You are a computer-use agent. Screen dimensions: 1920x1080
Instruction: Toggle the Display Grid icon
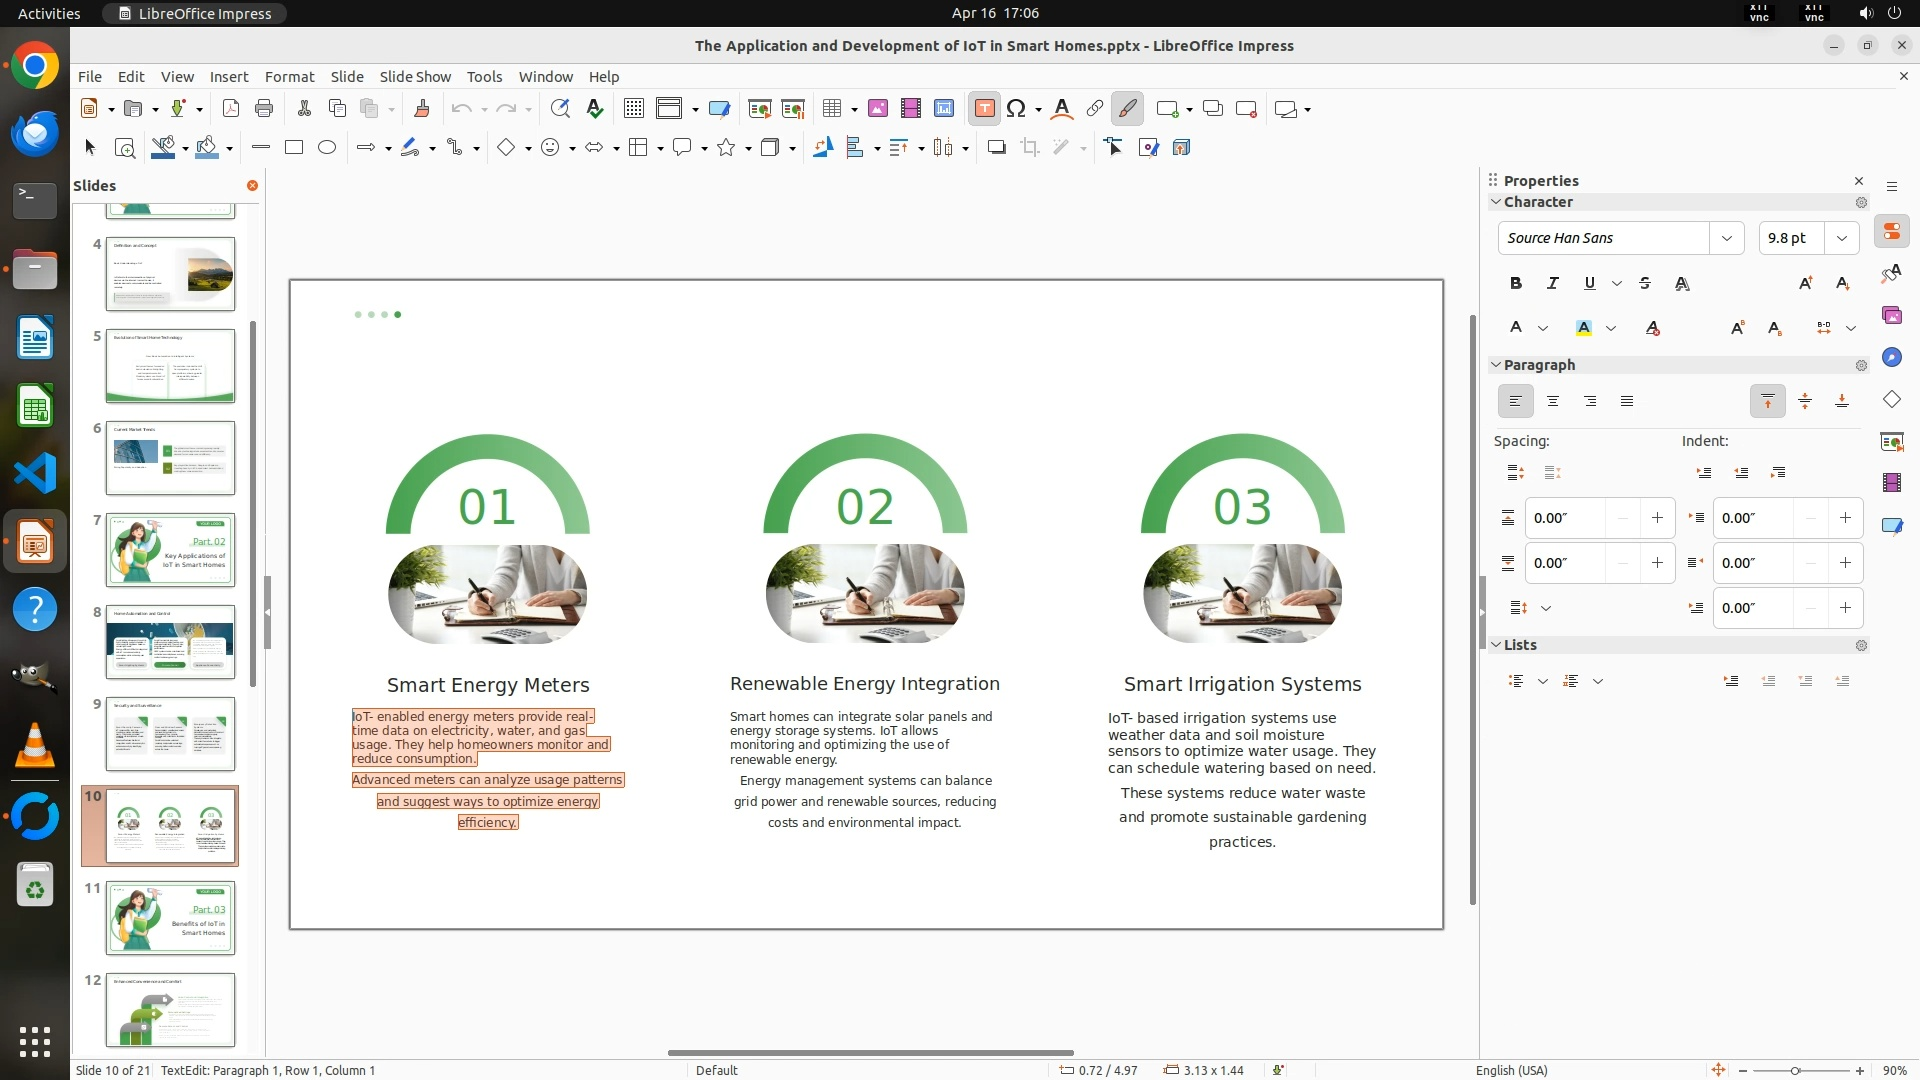(x=633, y=109)
